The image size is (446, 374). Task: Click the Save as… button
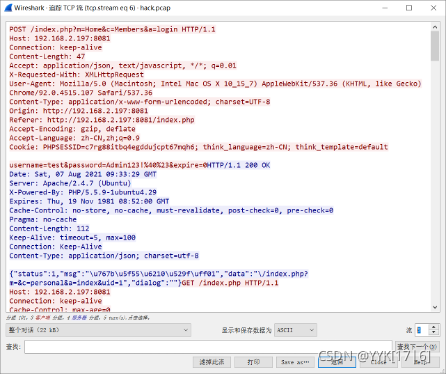(x=295, y=362)
